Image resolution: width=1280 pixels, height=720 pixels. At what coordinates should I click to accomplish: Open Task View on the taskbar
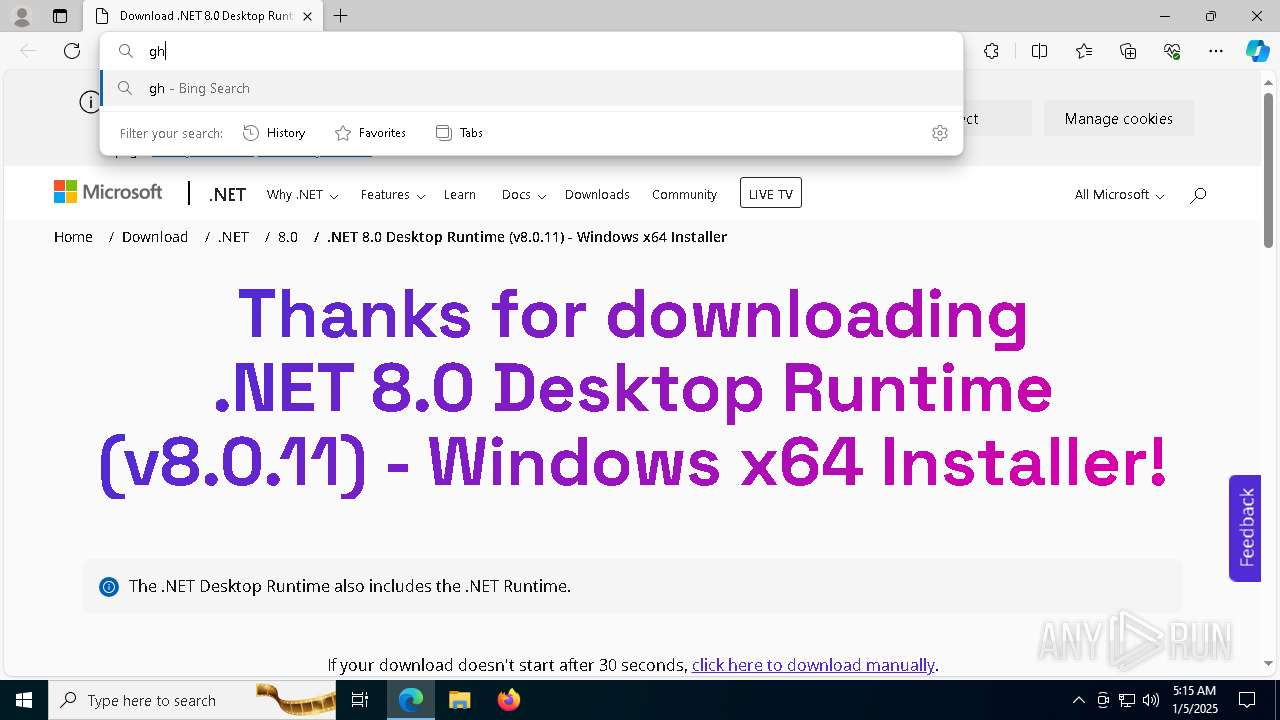point(361,700)
